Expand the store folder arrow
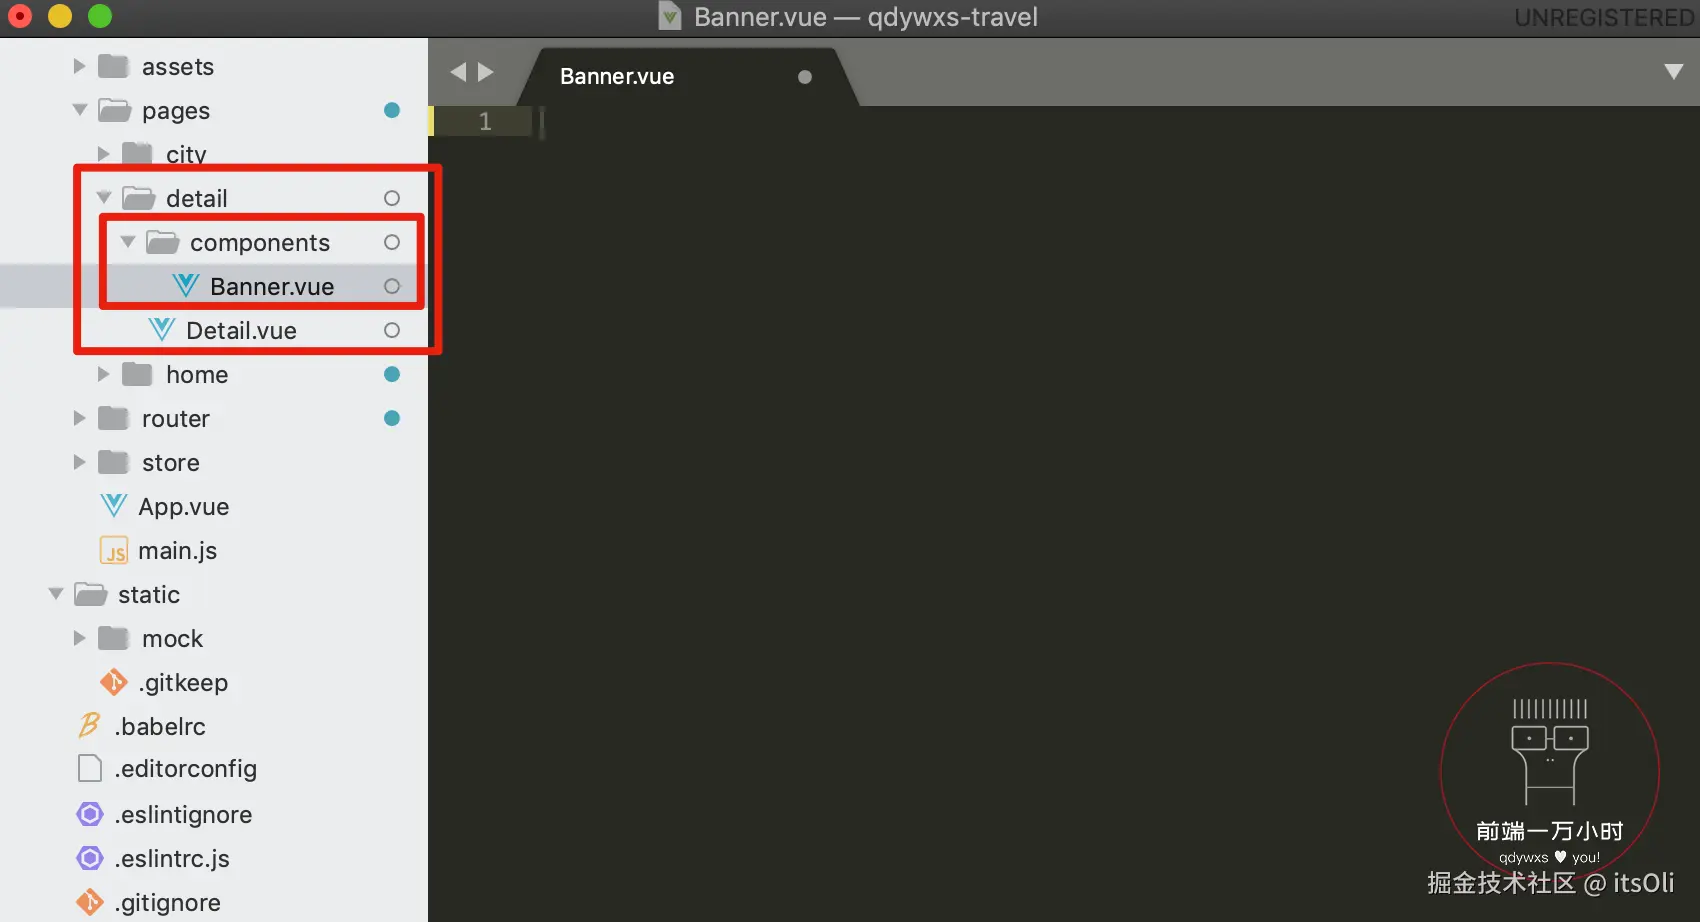This screenshot has width=1700, height=922. coord(79,462)
